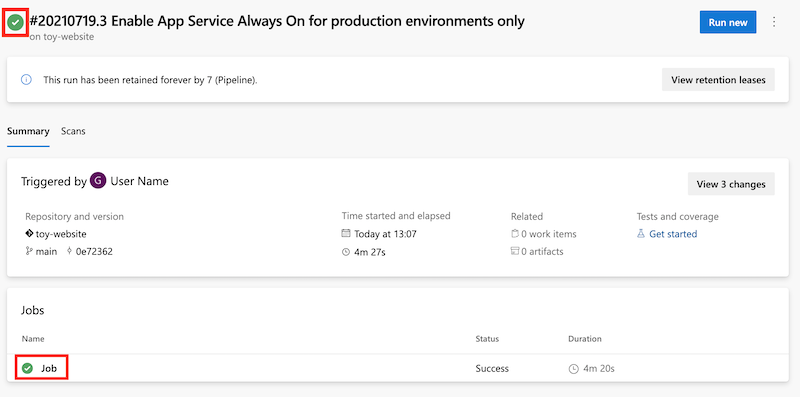Open the three-dot more actions menu
The width and height of the screenshot is (800, 397).
[774, 22]
